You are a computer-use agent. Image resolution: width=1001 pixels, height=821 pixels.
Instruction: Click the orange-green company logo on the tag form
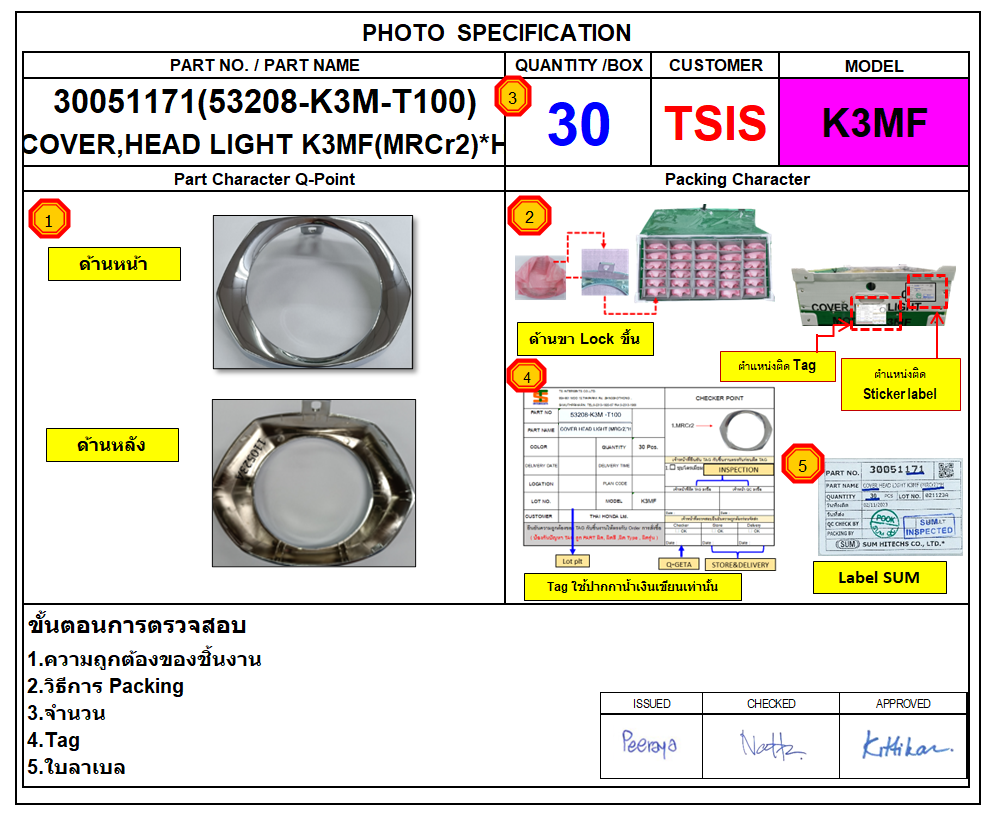click(x=541, y=396)
